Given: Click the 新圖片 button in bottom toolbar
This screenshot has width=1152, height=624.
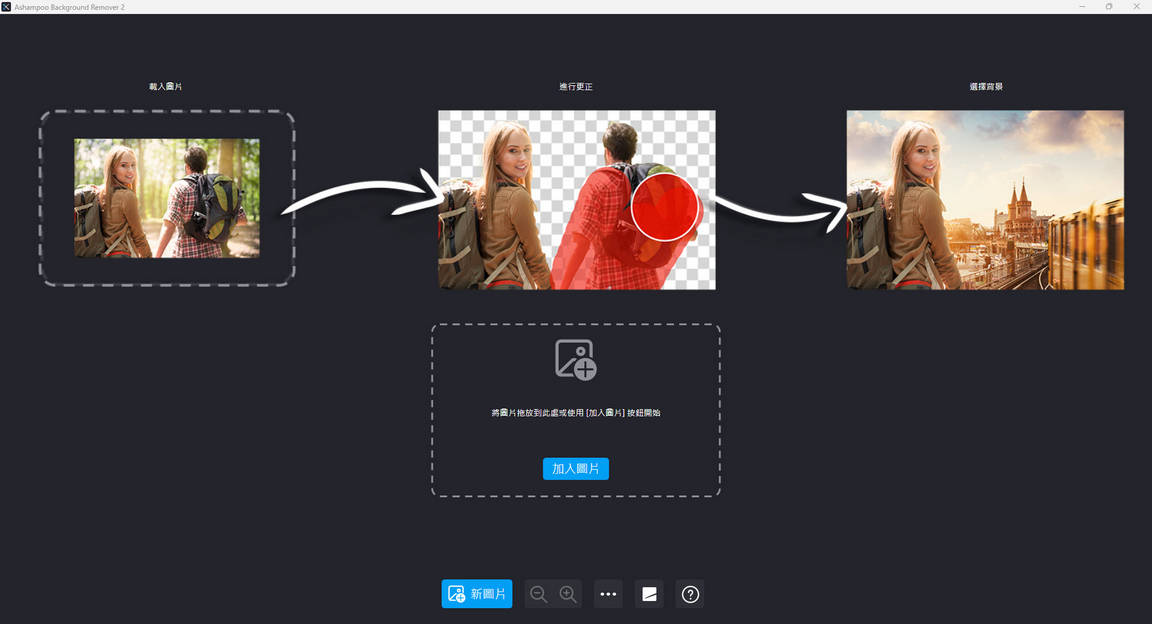Looking at the screenshot, I should (477, 594).
